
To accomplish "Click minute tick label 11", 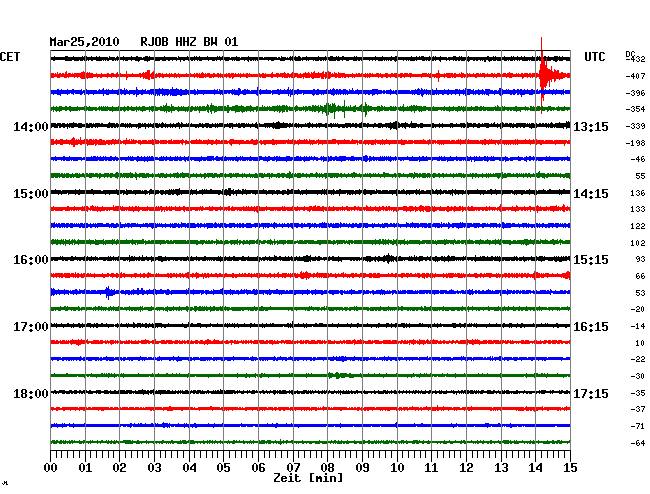I will coord(431,468).
